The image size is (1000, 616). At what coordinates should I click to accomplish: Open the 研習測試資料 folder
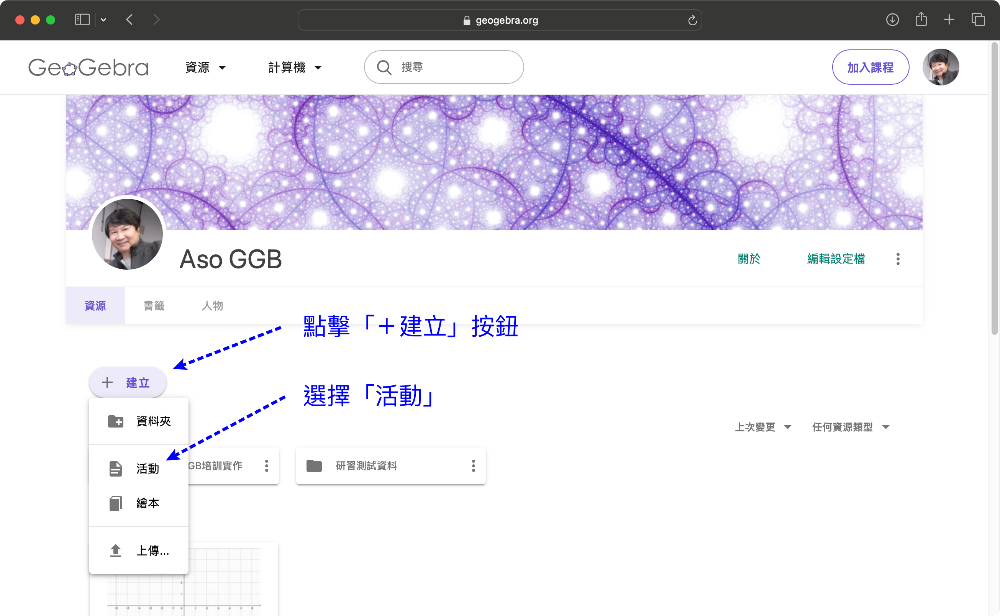pos(391,466)
